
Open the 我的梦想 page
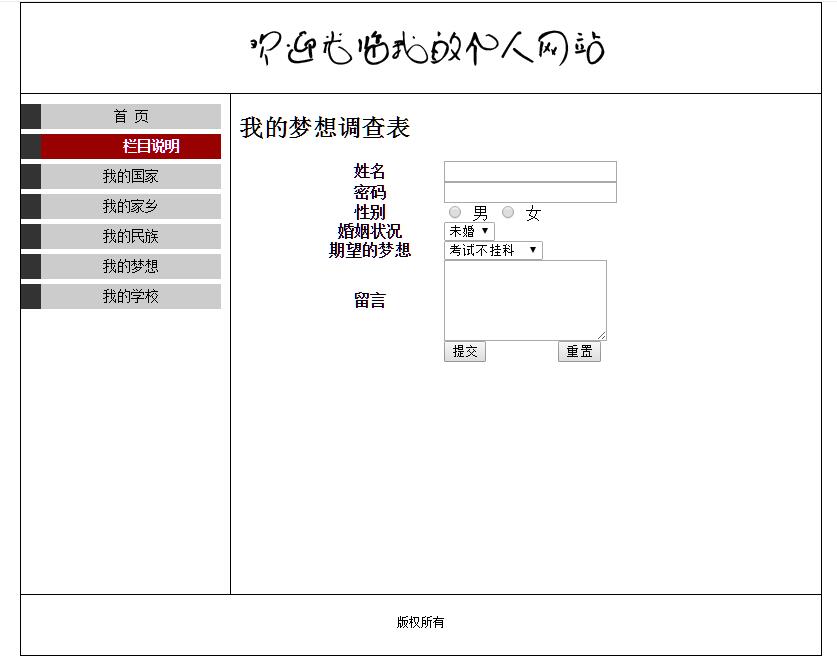(x=131, y=267)
